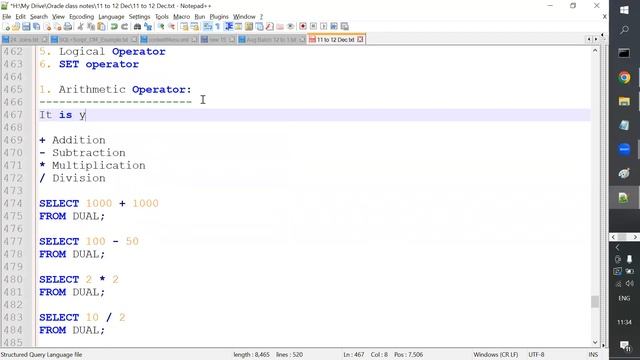Screen dimensions: 640x360
Task: Open the Language menu
Action: pos(111,17)
